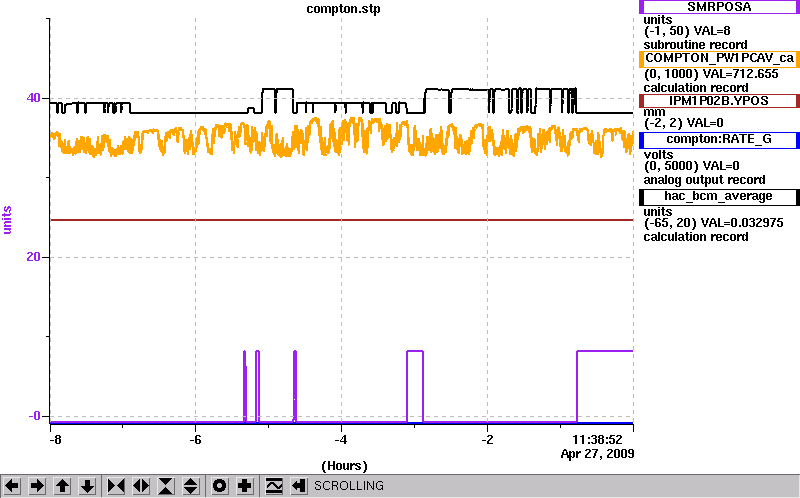Click the horizontal zoom-out diamond icon
The height and width of the screenshot is (498, 800).
pyautogui.click(x=141, y=486)
